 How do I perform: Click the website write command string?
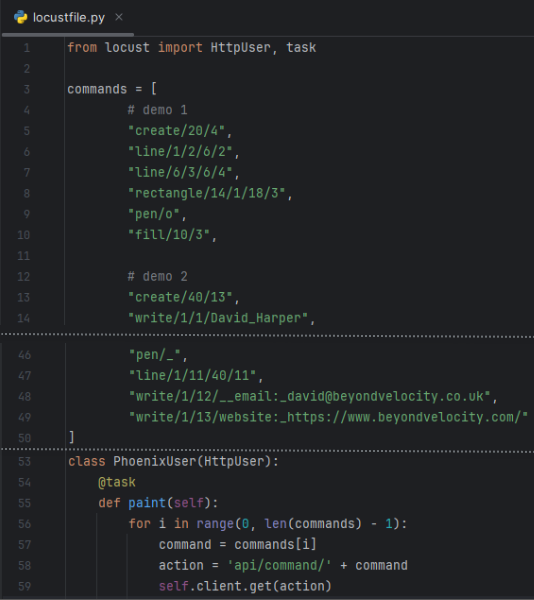[329, 417]
